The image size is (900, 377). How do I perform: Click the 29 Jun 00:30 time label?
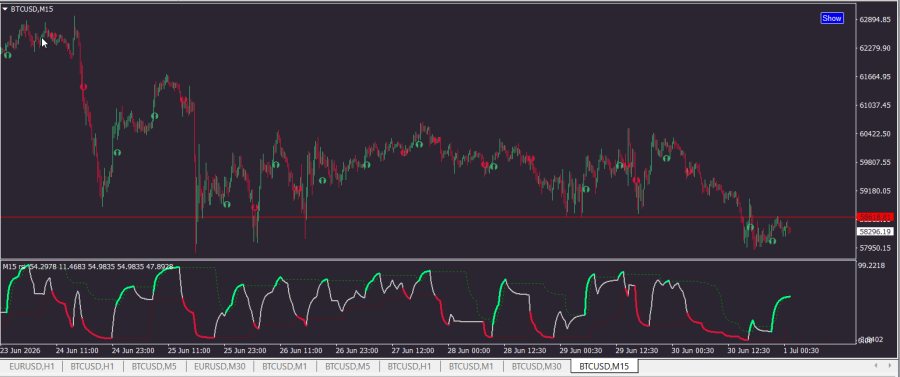tap(580, 351)
